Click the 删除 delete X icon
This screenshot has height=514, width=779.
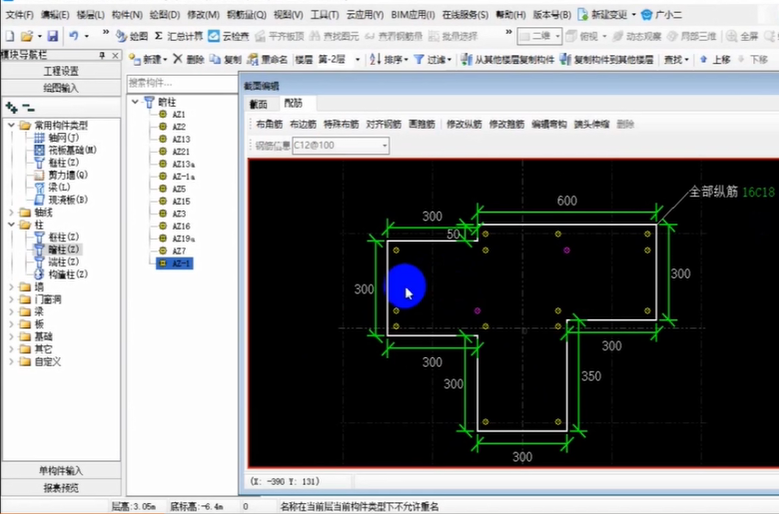pyautogui.click(x=178, y=59)
